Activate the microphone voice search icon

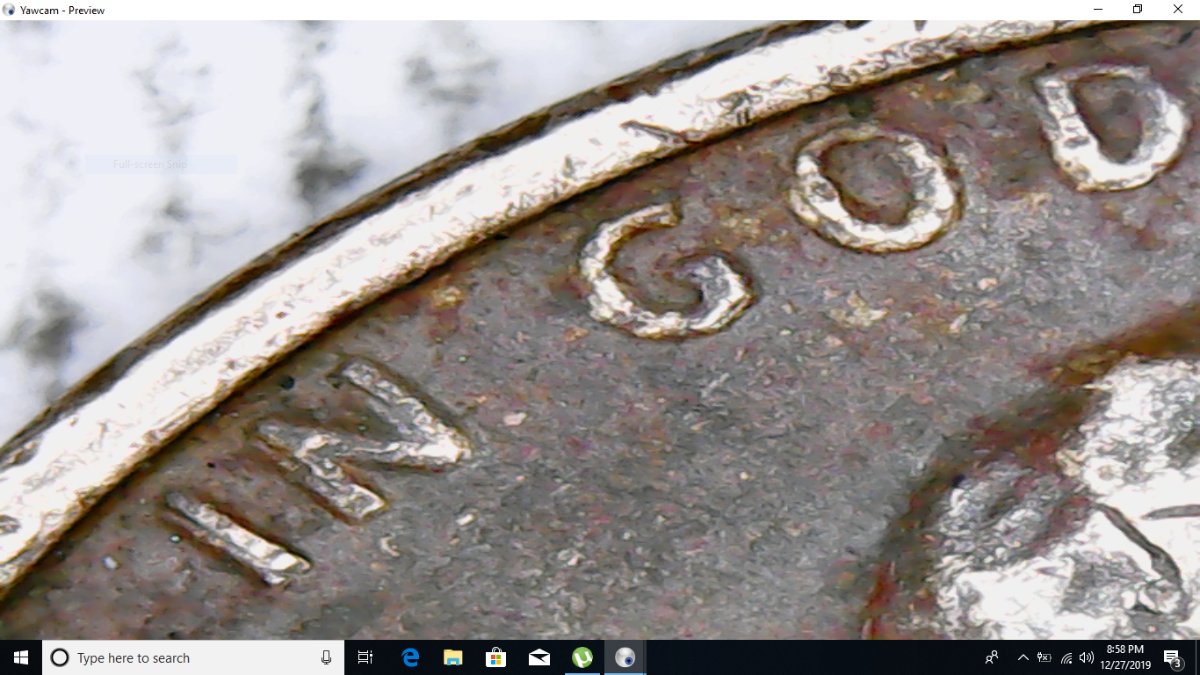pyautogui.click(x=326, y=657)
